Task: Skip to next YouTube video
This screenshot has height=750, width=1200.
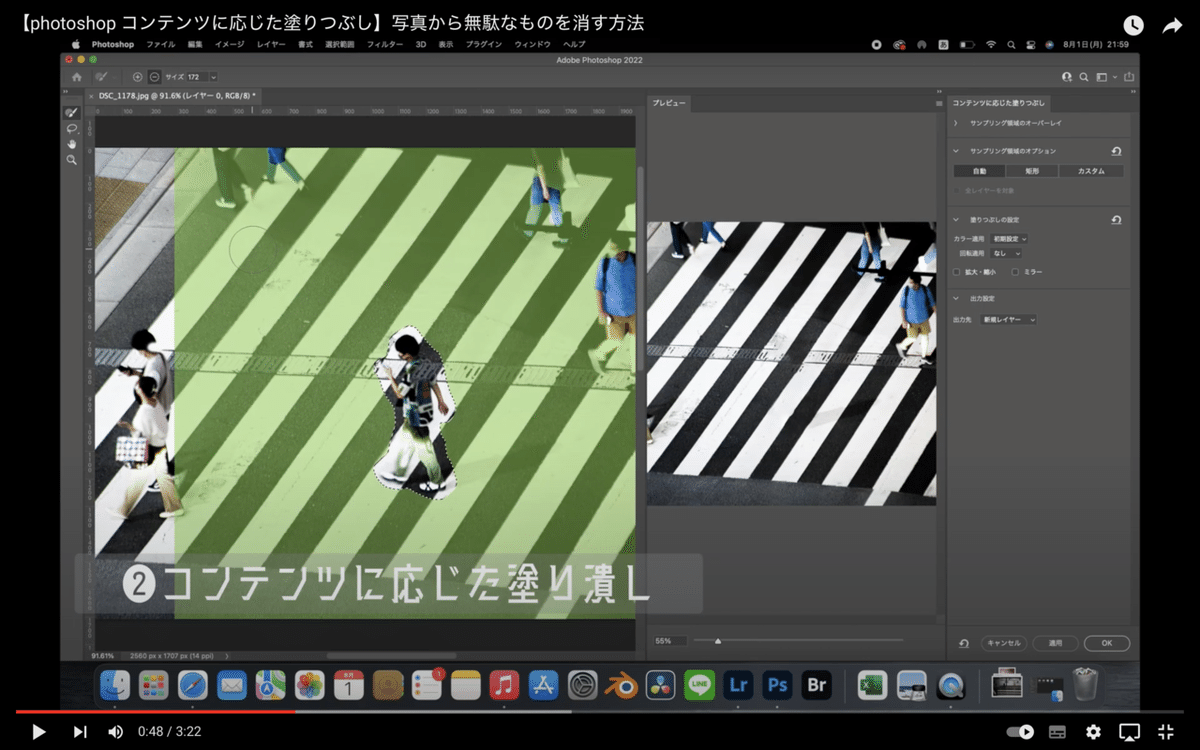Action: (80, 732)
